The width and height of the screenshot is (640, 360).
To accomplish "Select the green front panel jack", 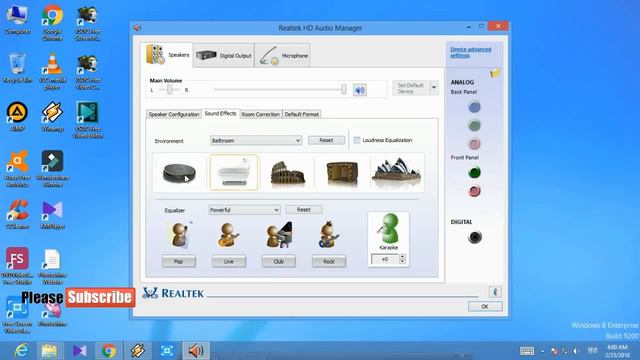I will [474, 172].
